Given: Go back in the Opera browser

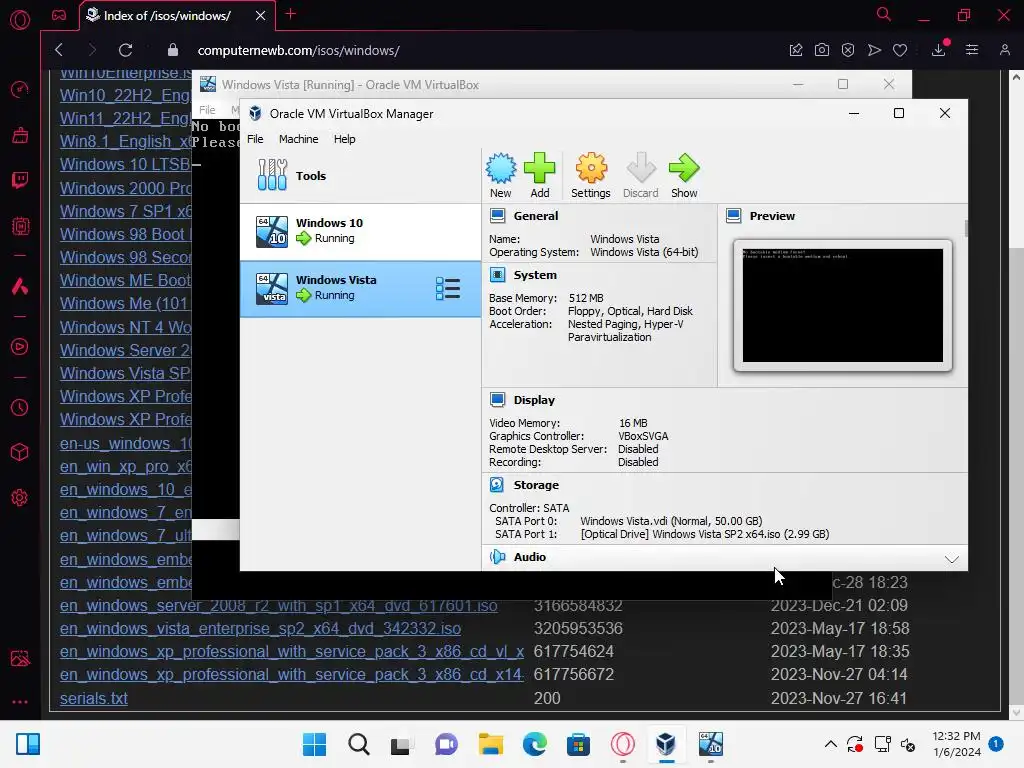Looking at the screenshot, I should [x=59, y=50].
